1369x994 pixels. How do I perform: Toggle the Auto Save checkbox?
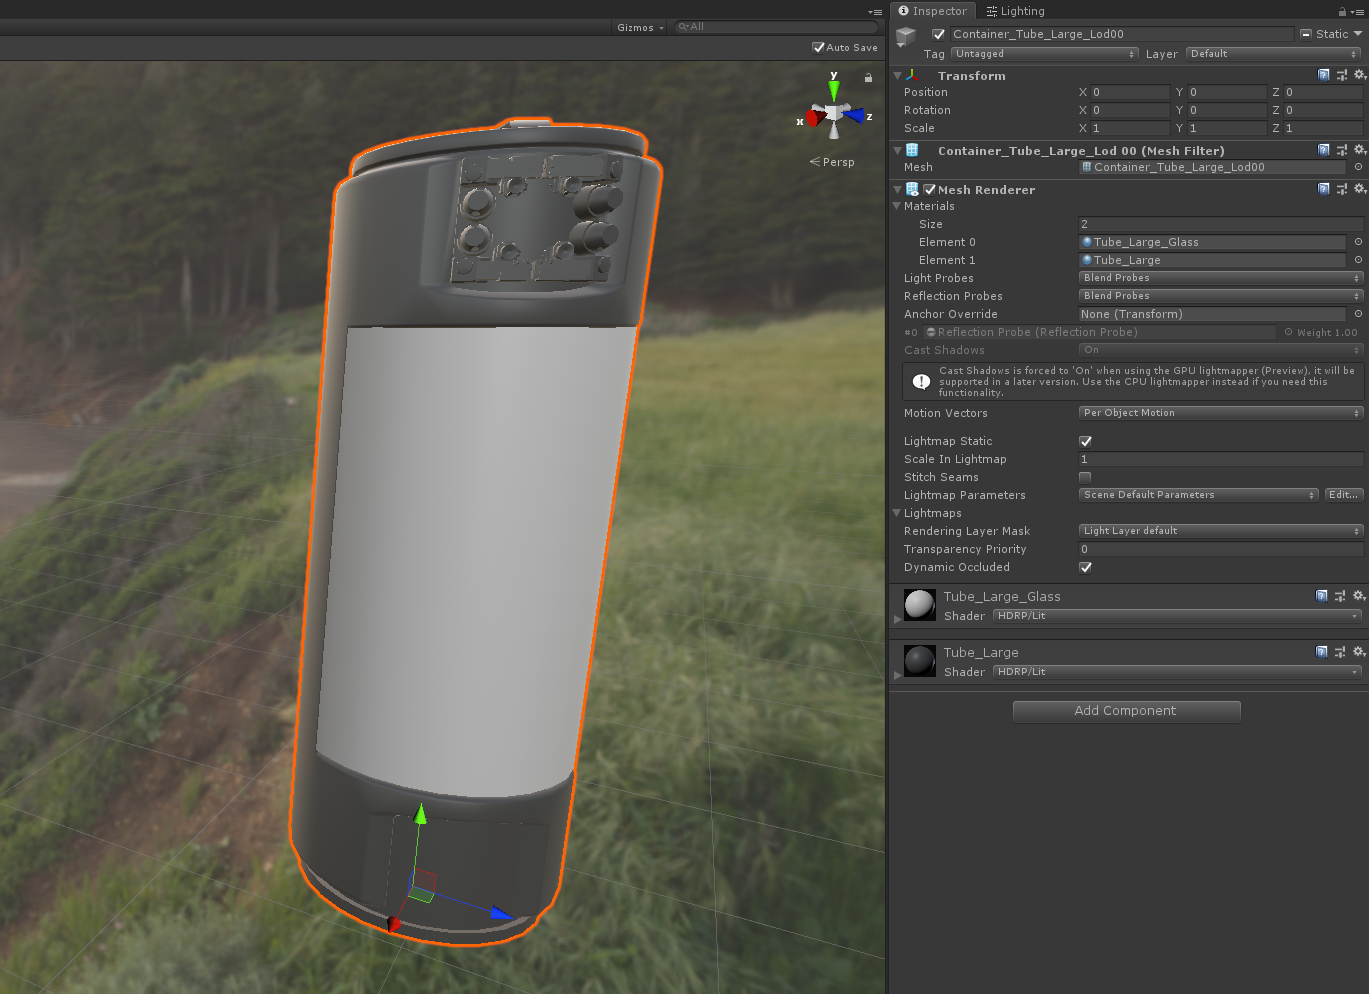click(818, 47)
